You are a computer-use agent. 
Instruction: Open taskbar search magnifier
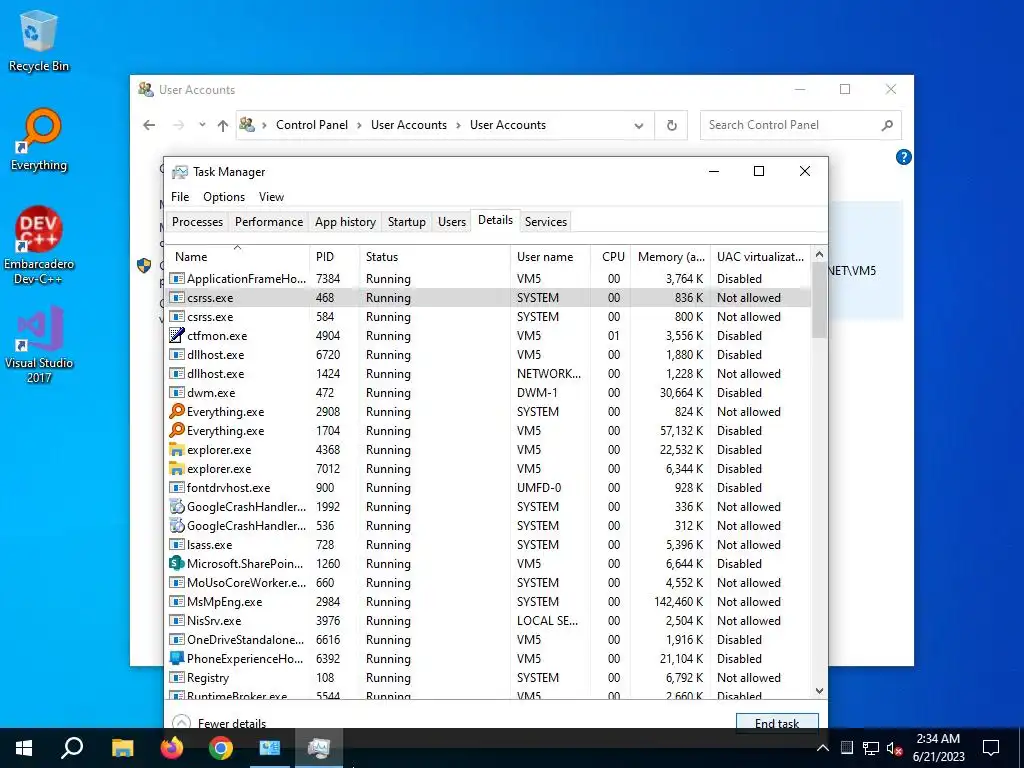click(72, 748)
